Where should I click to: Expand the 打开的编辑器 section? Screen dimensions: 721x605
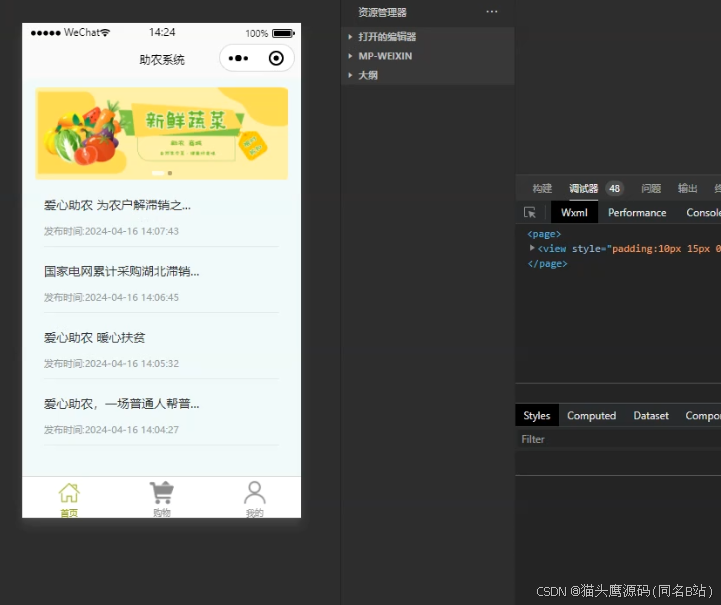(428, 37)
